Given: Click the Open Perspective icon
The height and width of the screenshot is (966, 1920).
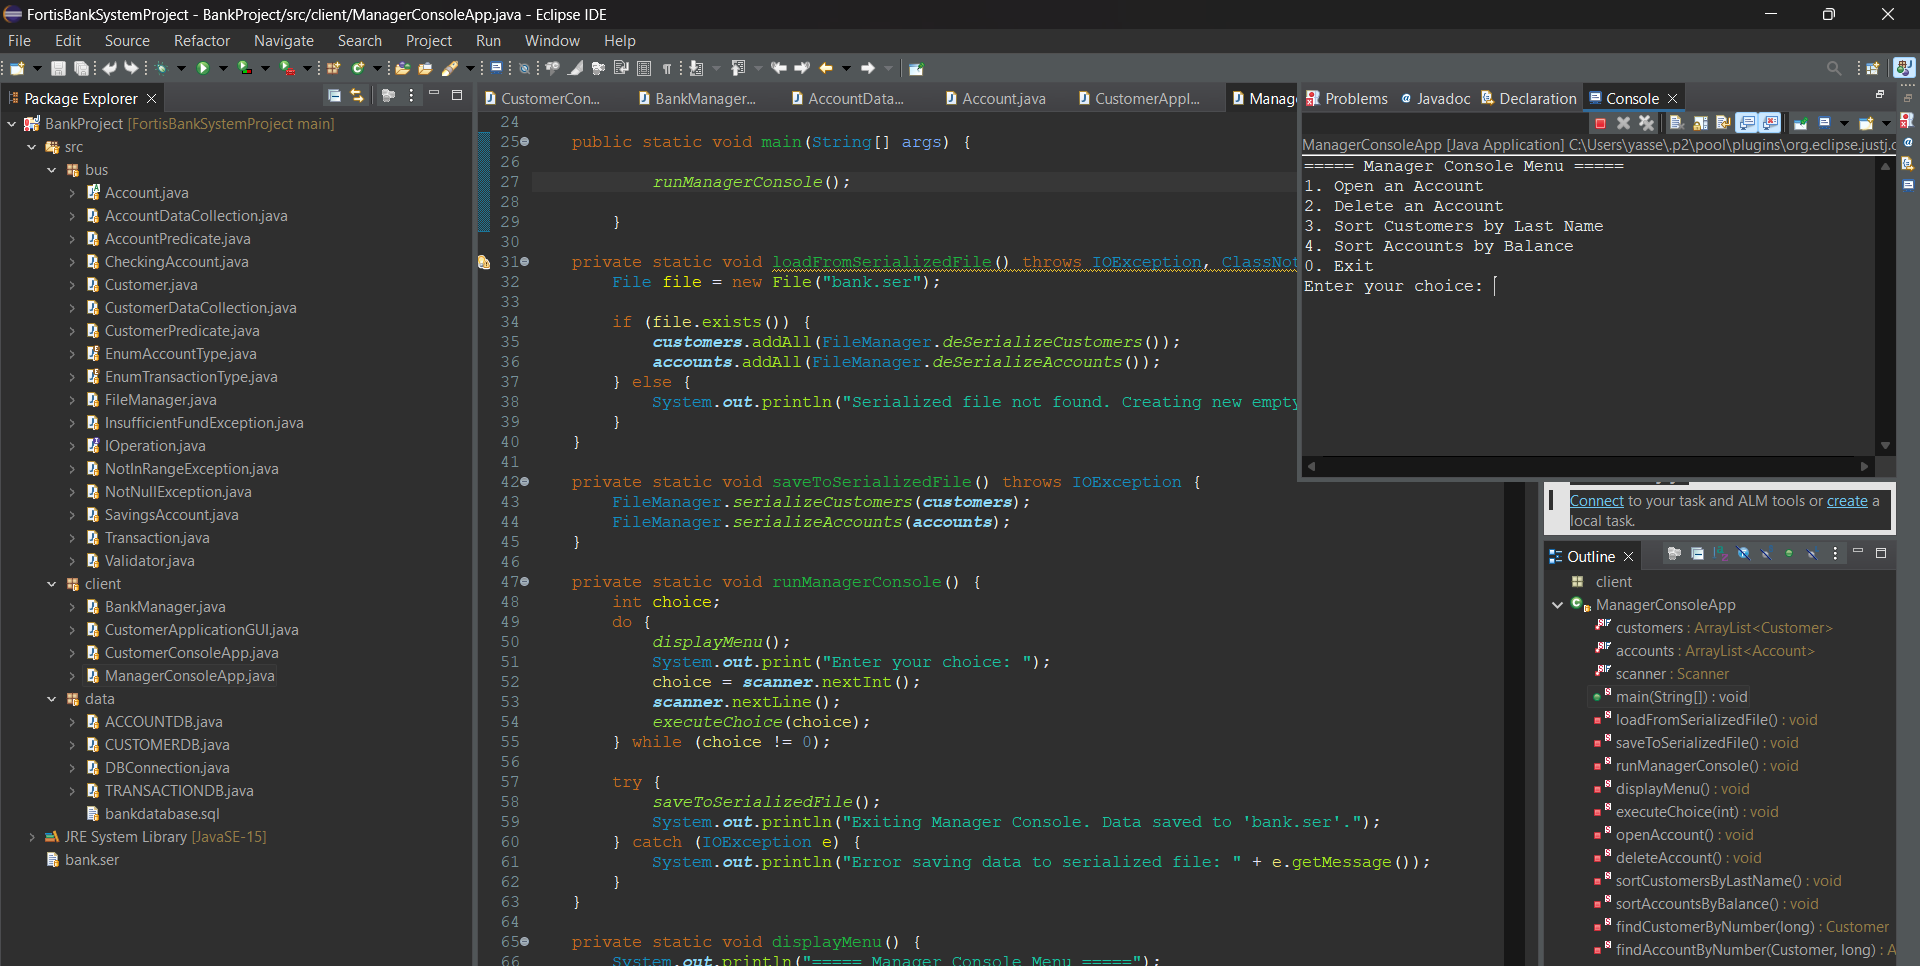Looking at the screenshot, I should (1873, 68).
